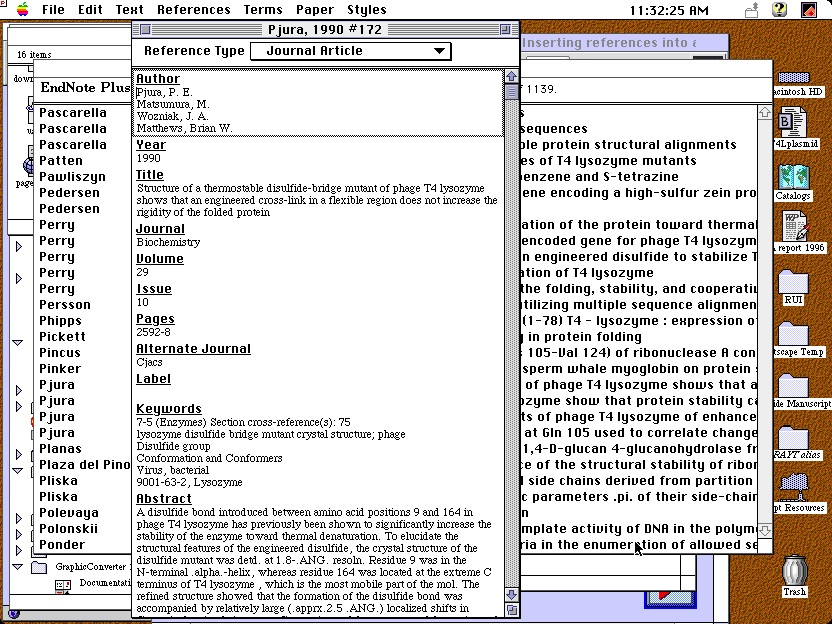Open the Paper menu
Image resolution: width=832 pixels, height=624 pixels.
coord(315,10)
